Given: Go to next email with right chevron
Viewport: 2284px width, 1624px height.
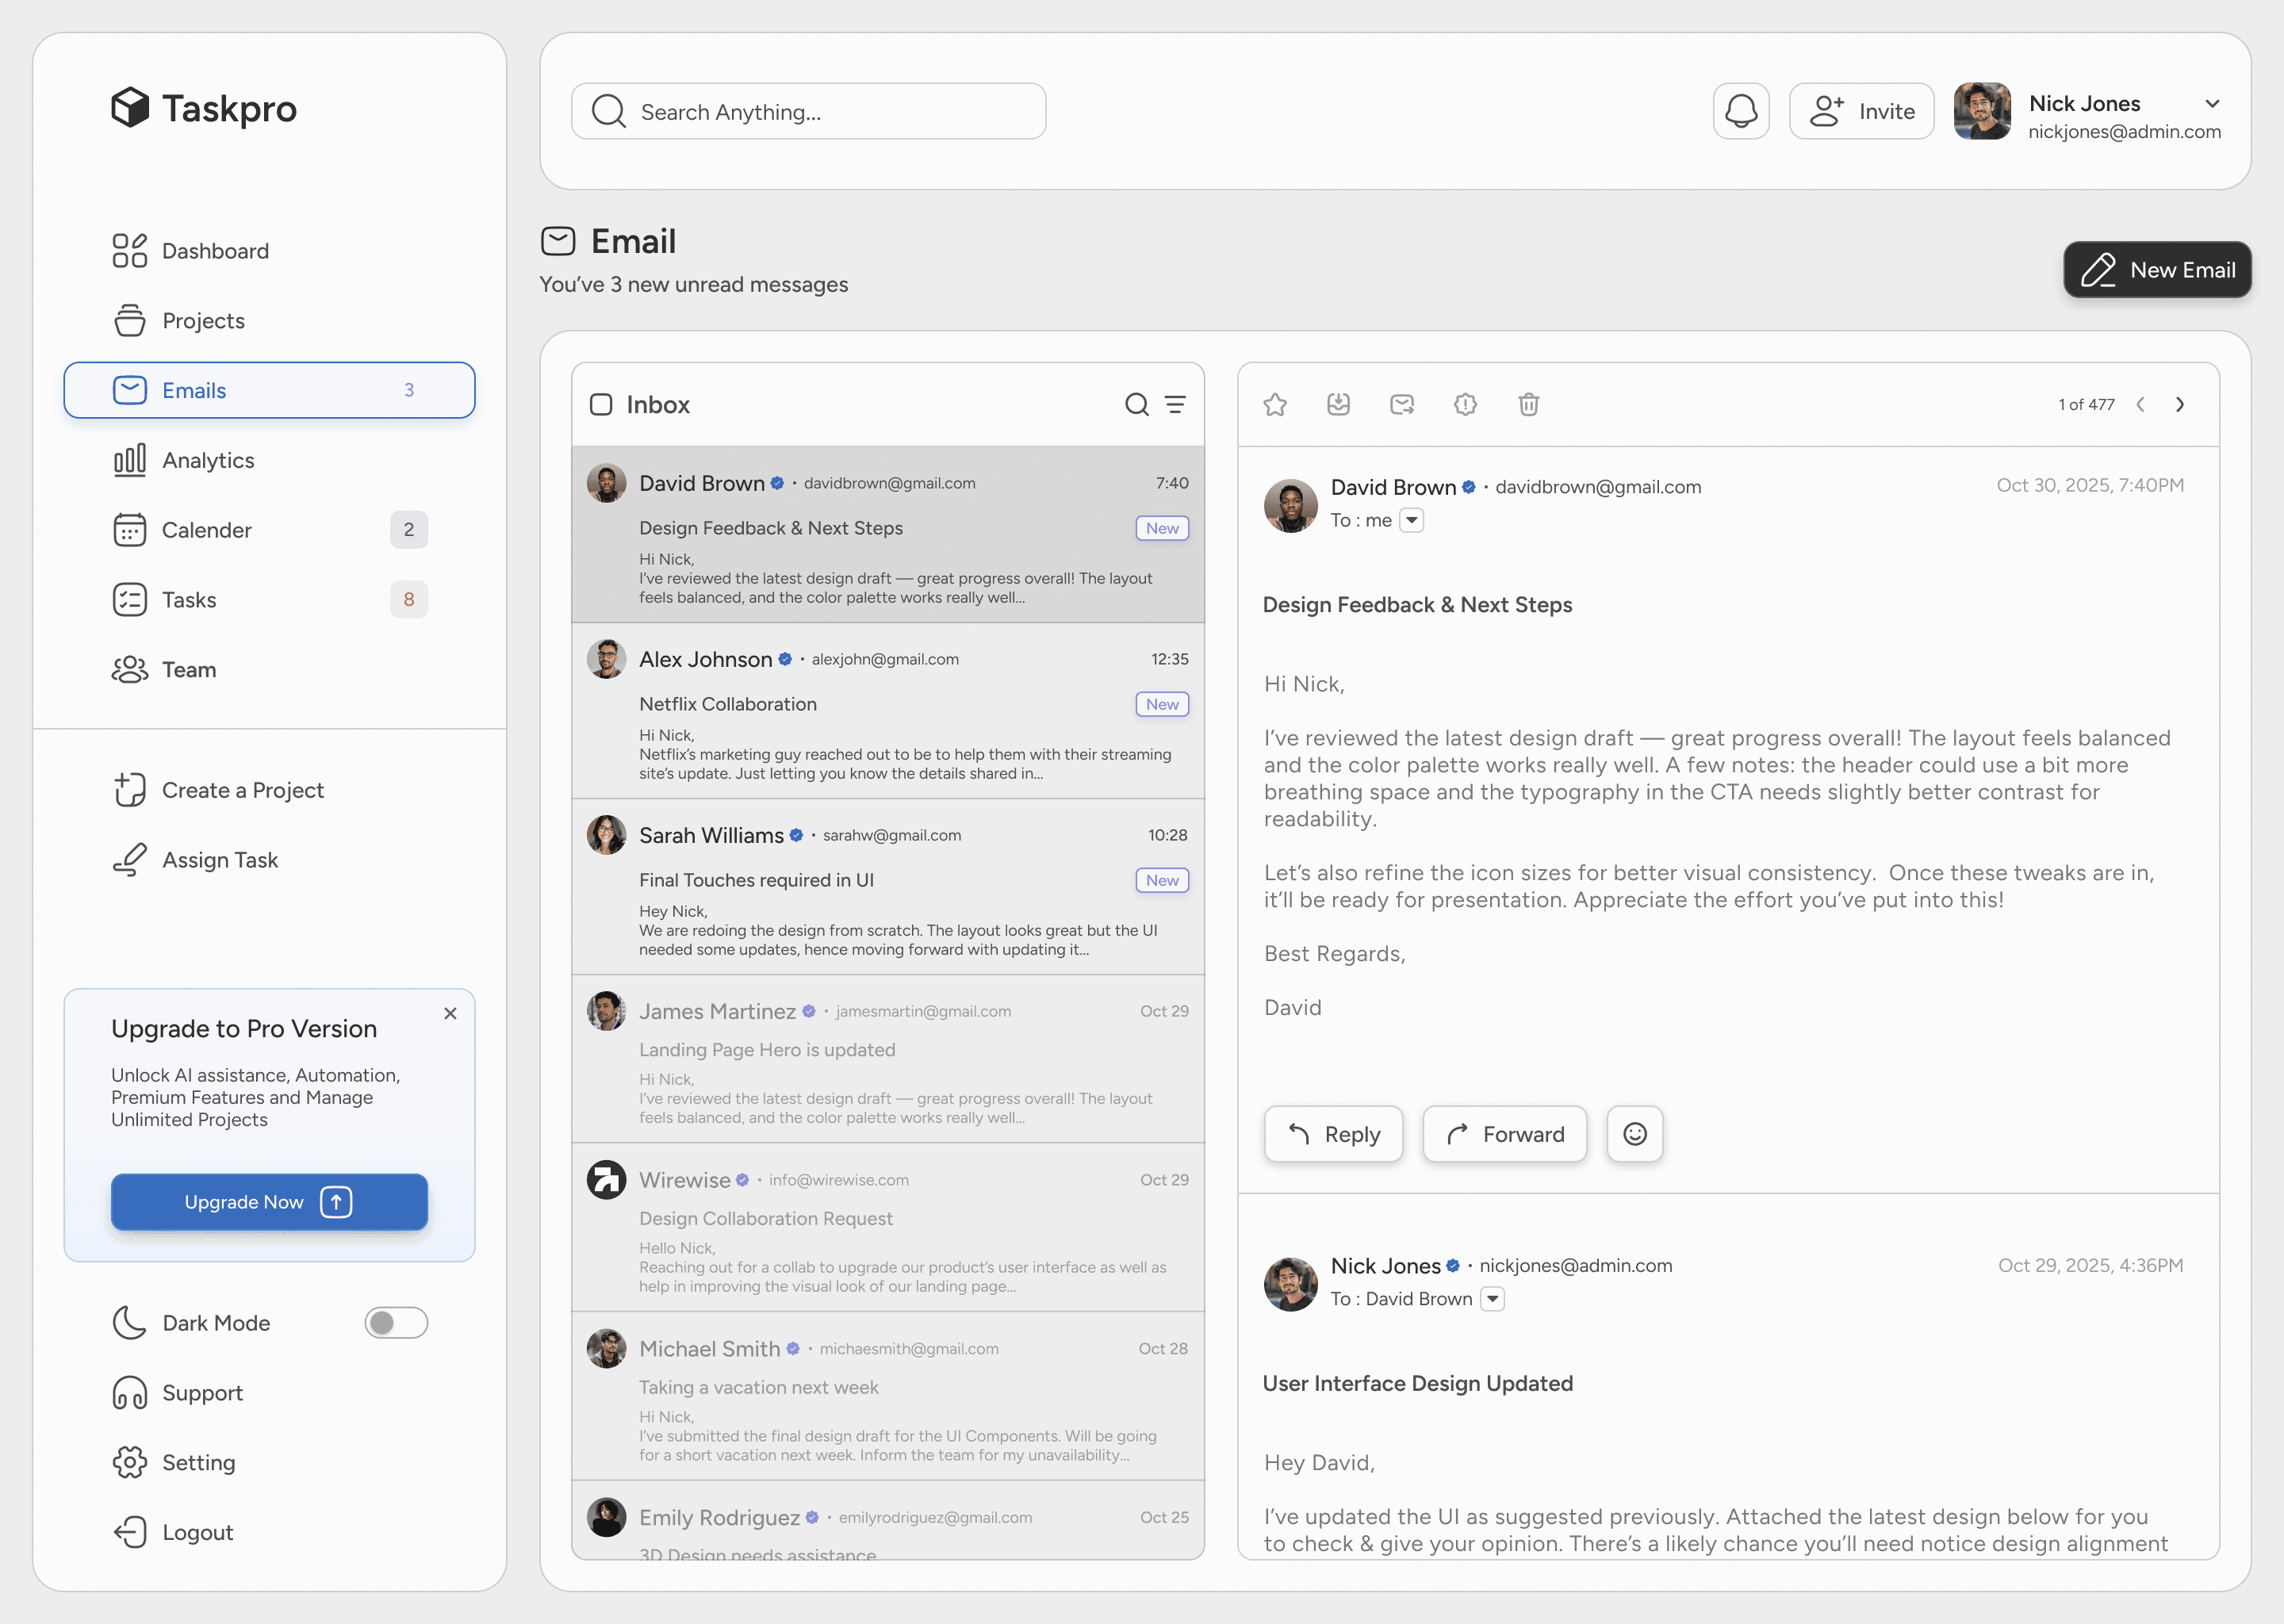Looking at the screenshot, I should click(2180, 405).
